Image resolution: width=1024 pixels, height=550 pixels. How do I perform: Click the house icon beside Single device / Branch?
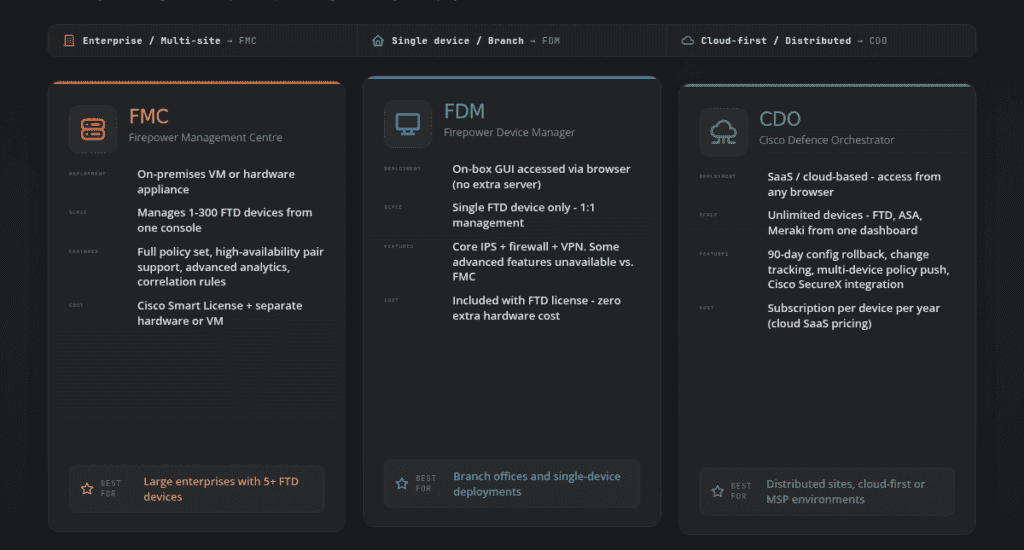pyautogui.click(x=378, y=40)
